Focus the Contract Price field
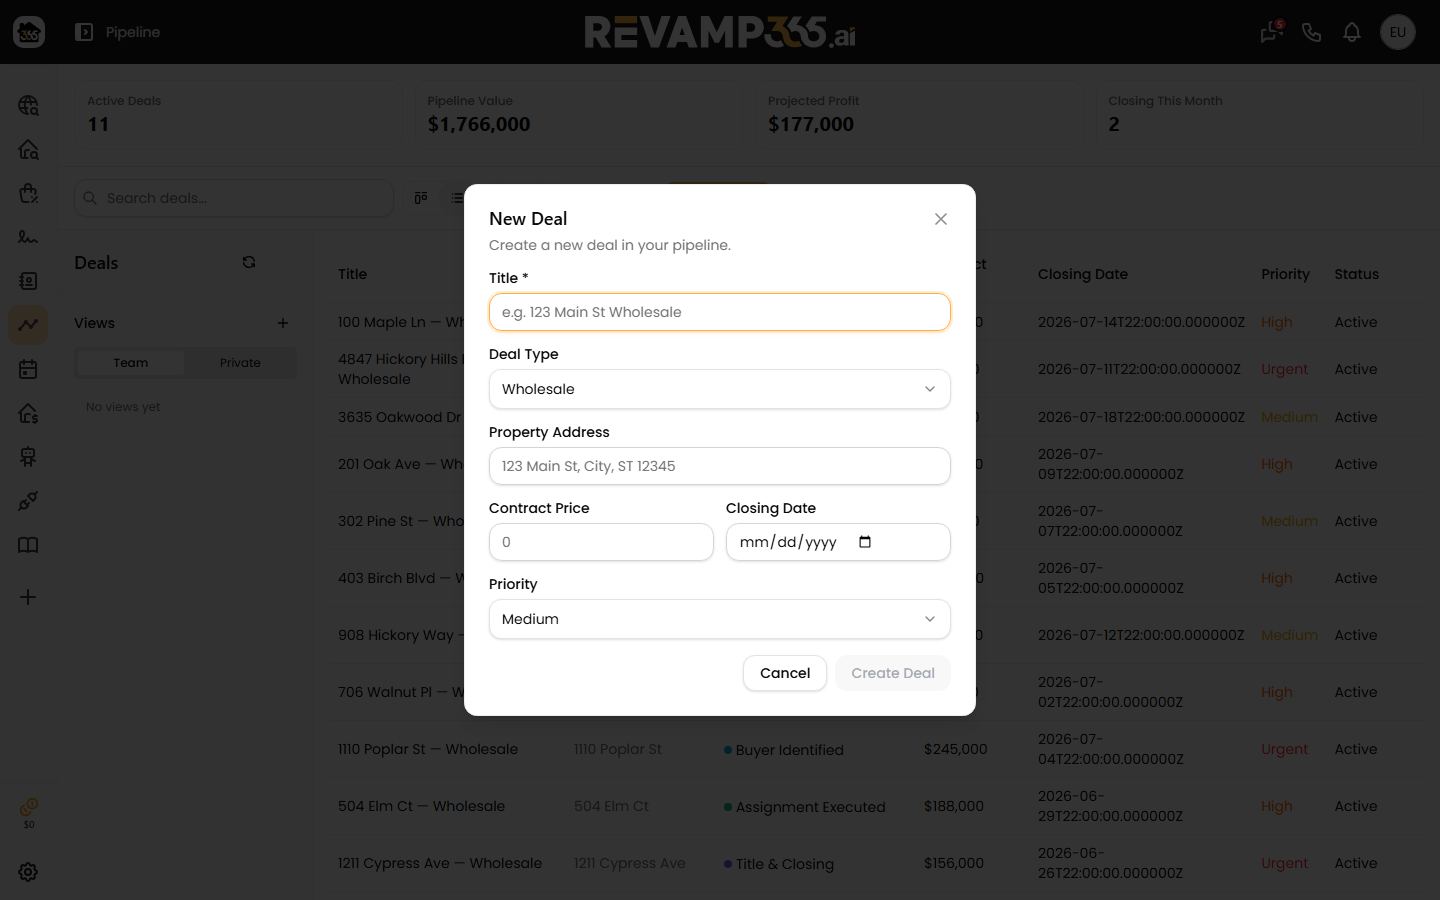 pos(601,542)
